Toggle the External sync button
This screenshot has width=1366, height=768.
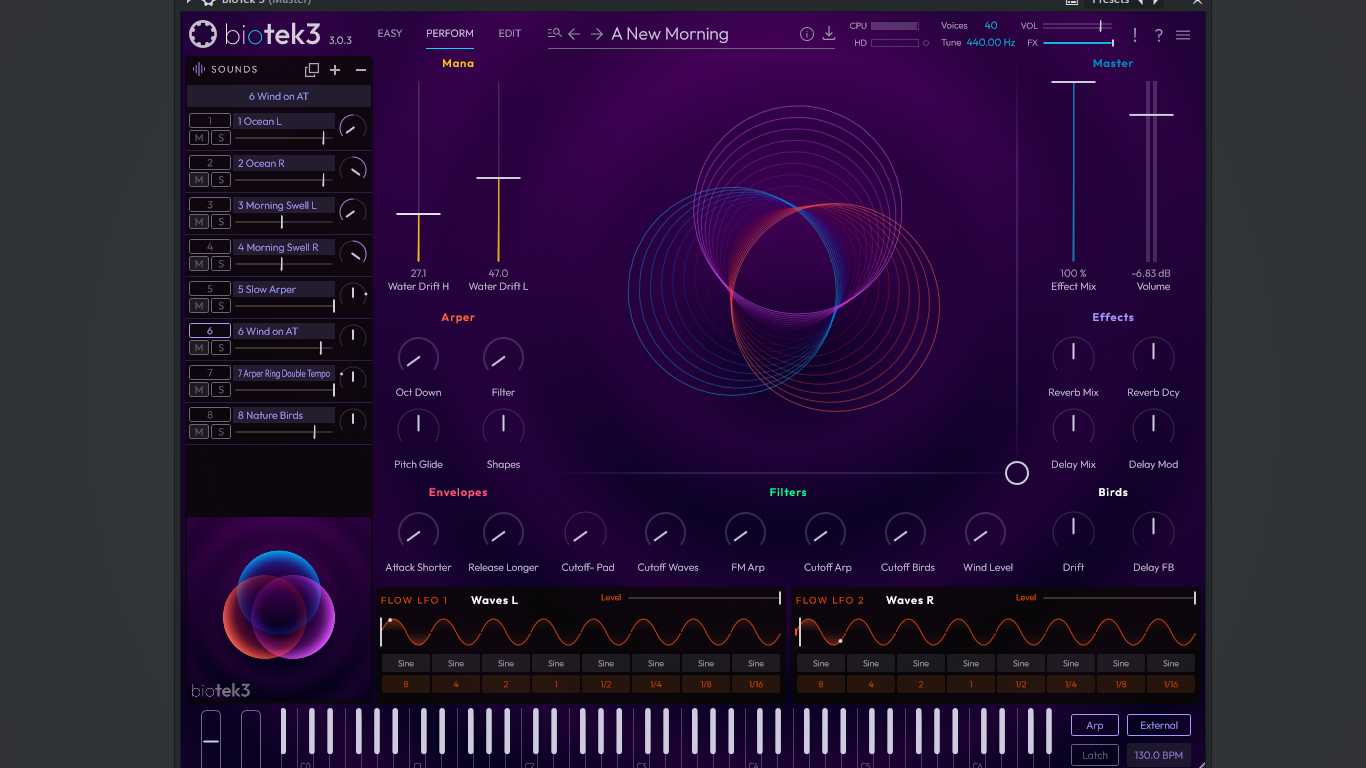[x=1159, y=726]
